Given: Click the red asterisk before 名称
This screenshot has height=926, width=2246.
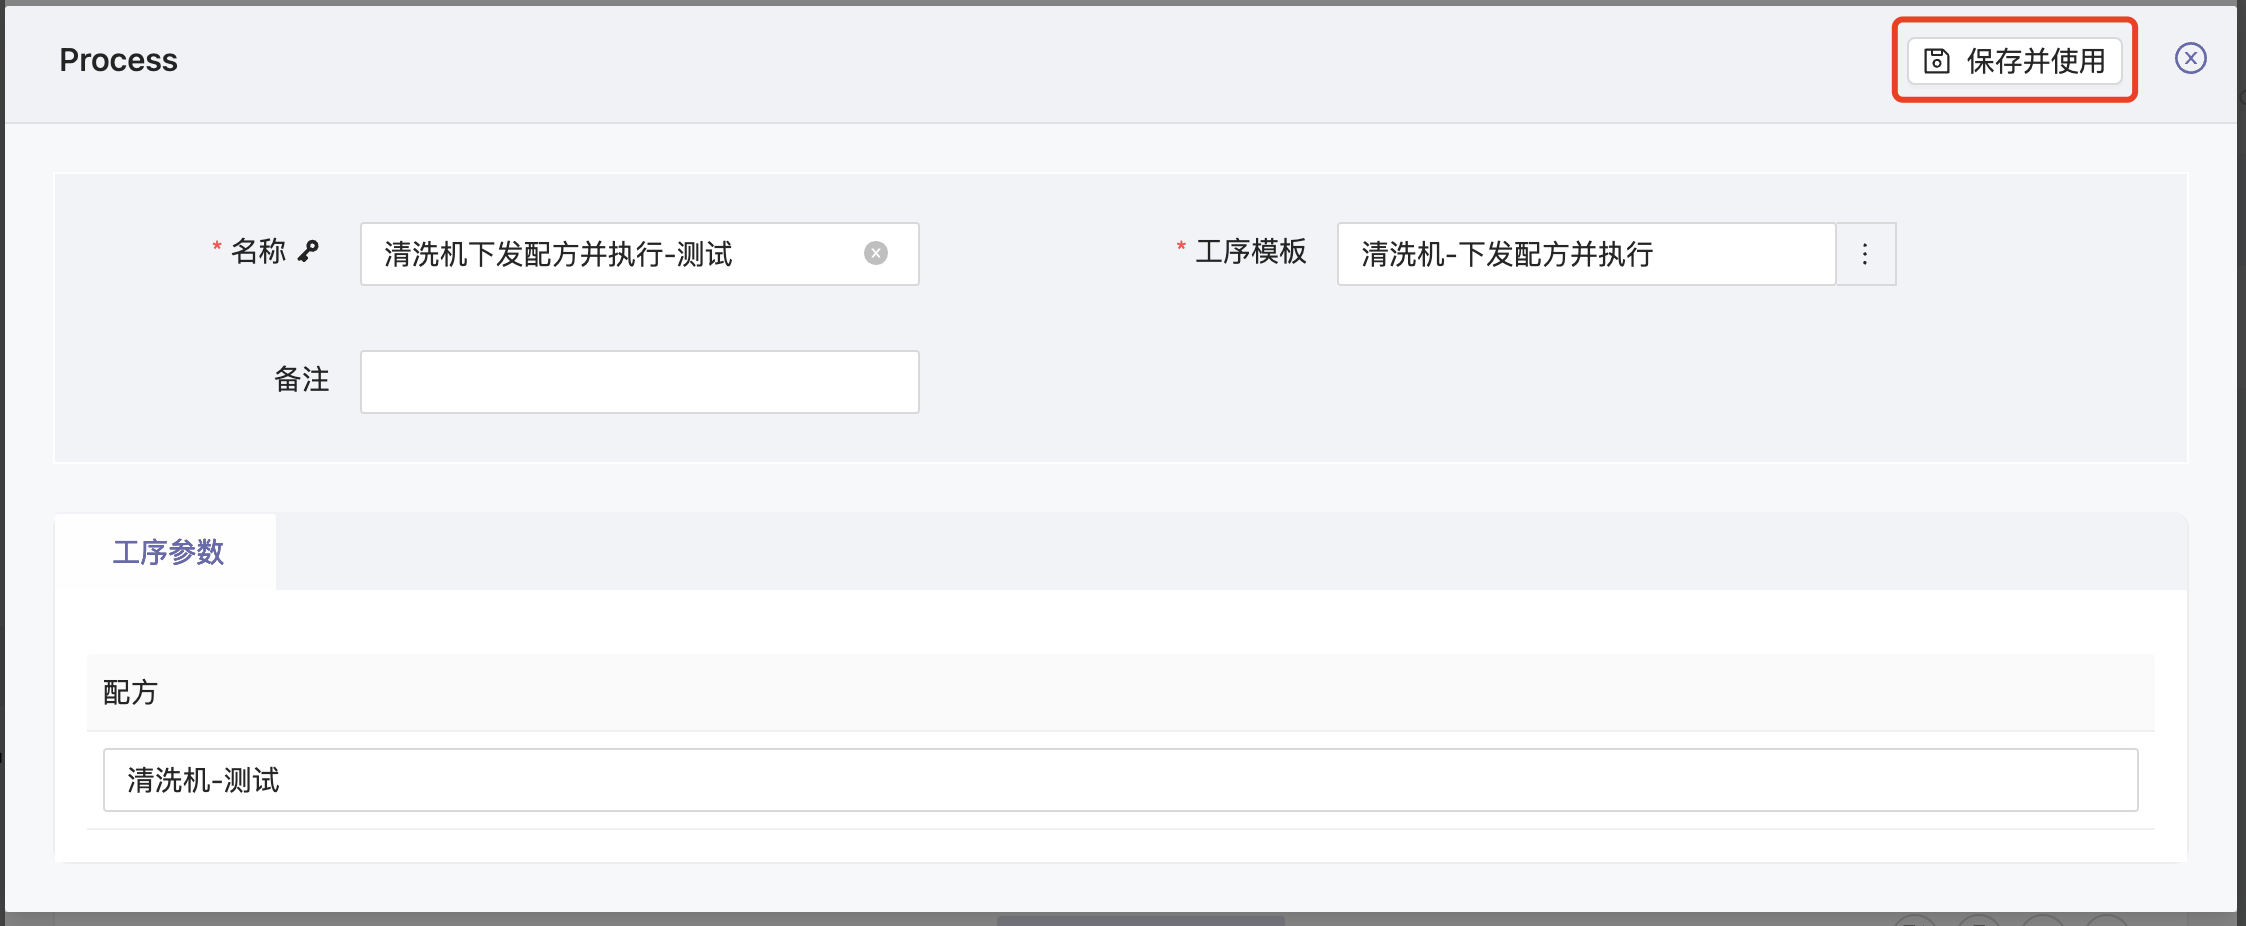Looking at the screenshot, I should click(216, 247).
